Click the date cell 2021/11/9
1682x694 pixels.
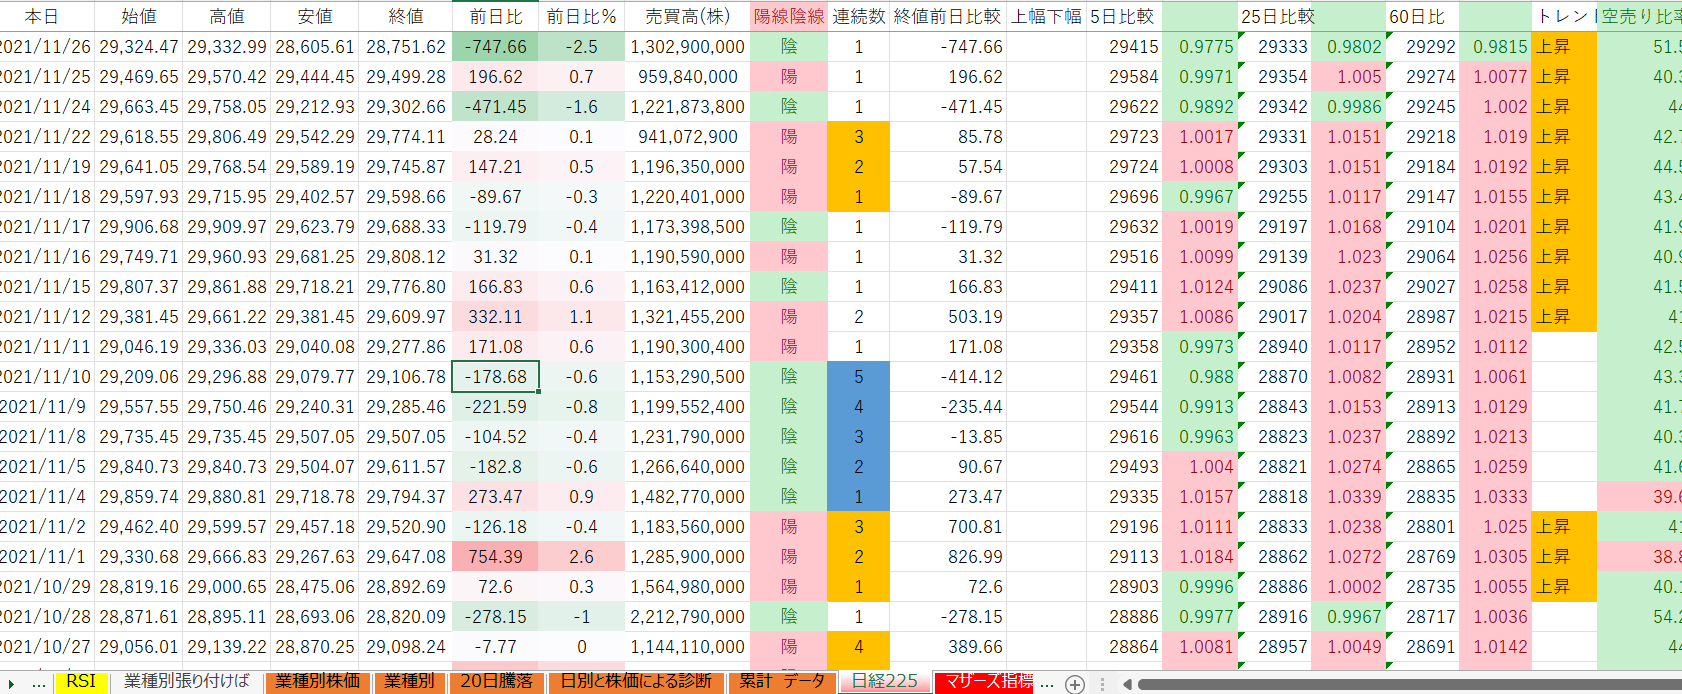click(x=46, y=407)
